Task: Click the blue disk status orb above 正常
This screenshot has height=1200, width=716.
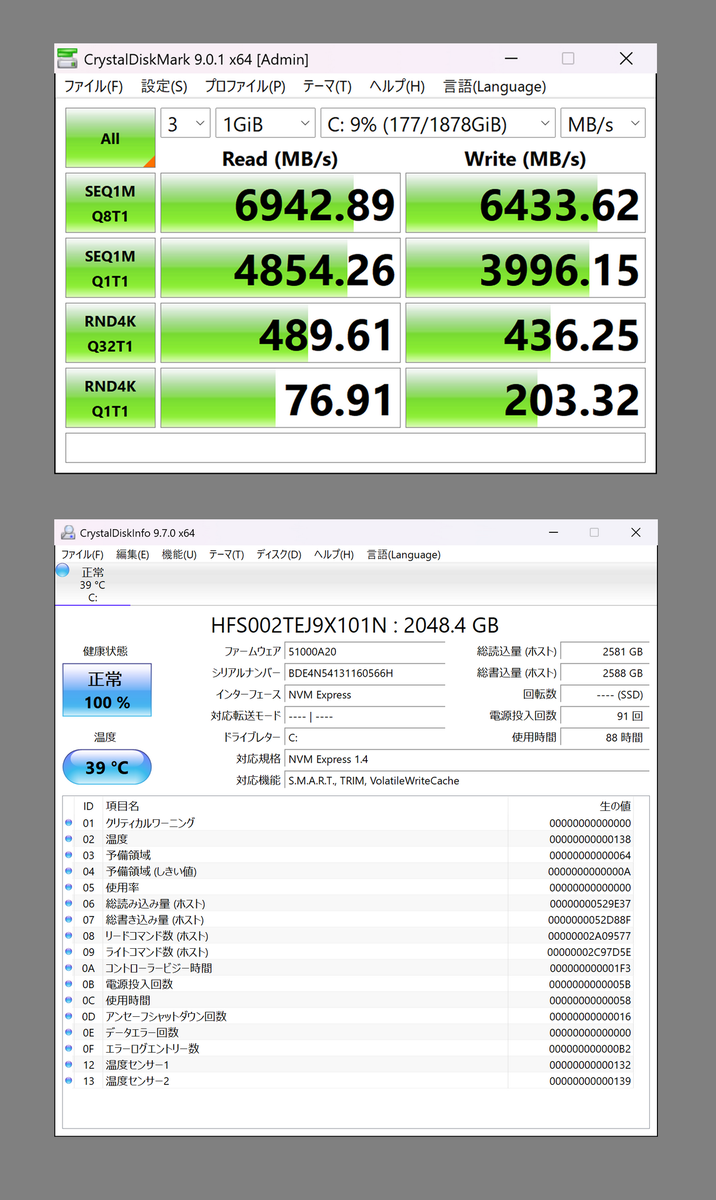Action: (62, 570)
